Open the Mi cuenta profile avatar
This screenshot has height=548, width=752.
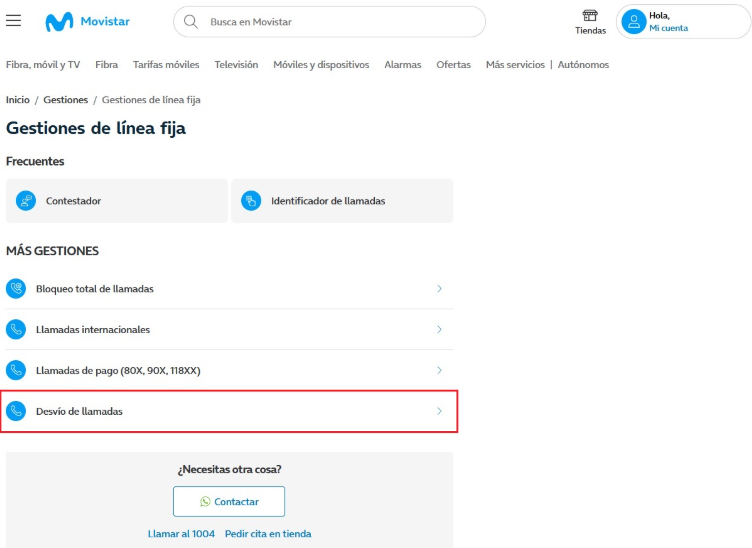[x=633, y=22]
